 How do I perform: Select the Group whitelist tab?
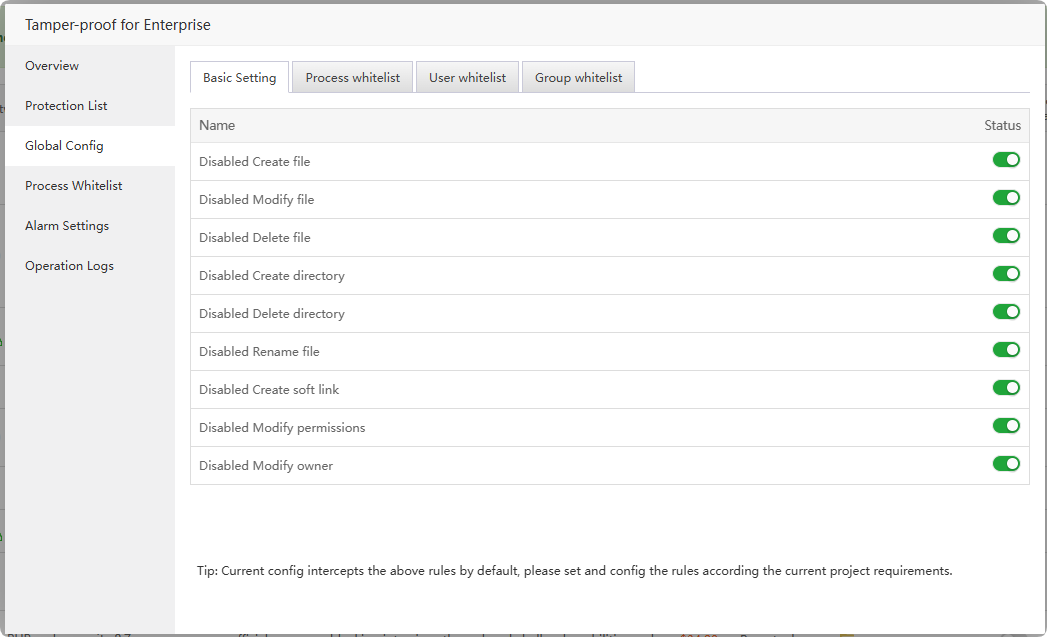pos(578,78)
